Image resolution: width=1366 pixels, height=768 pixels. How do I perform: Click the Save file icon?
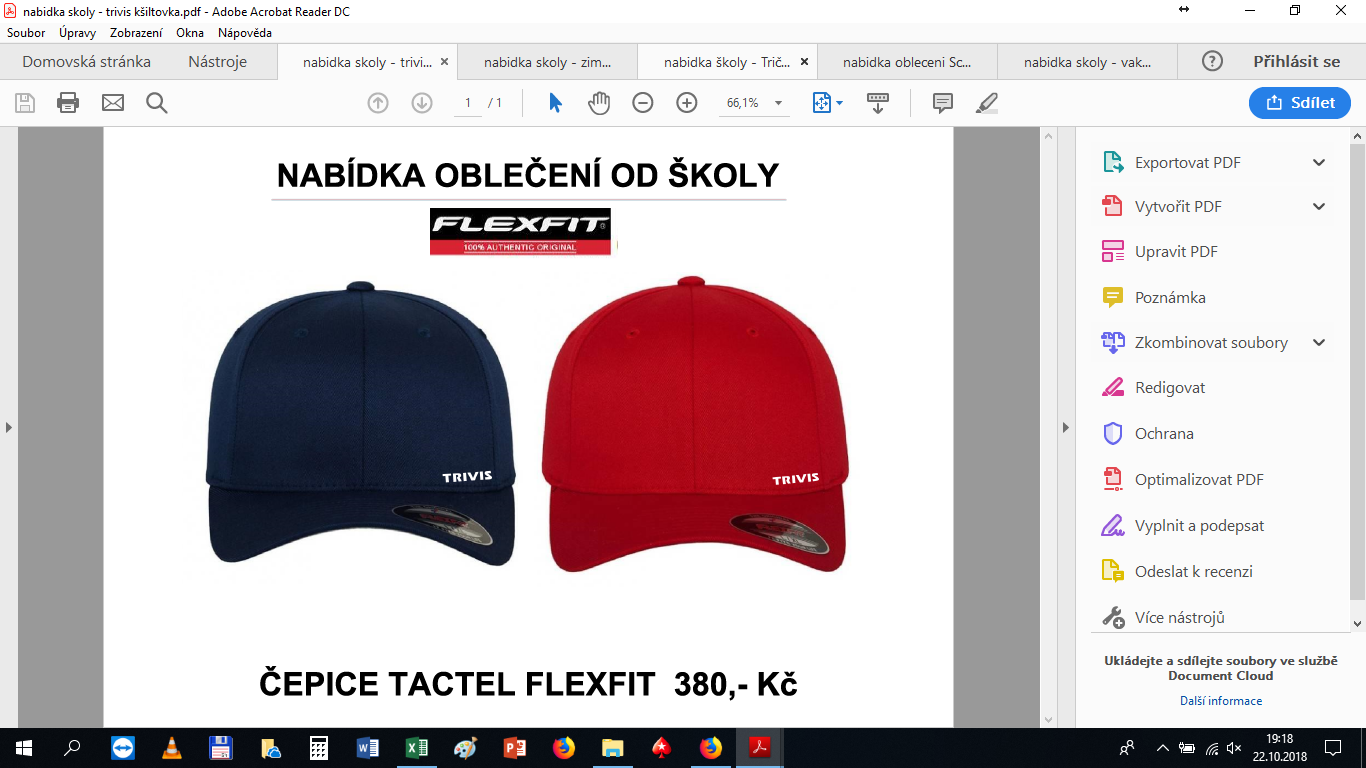pyautogui.click(x=25, y=102)
